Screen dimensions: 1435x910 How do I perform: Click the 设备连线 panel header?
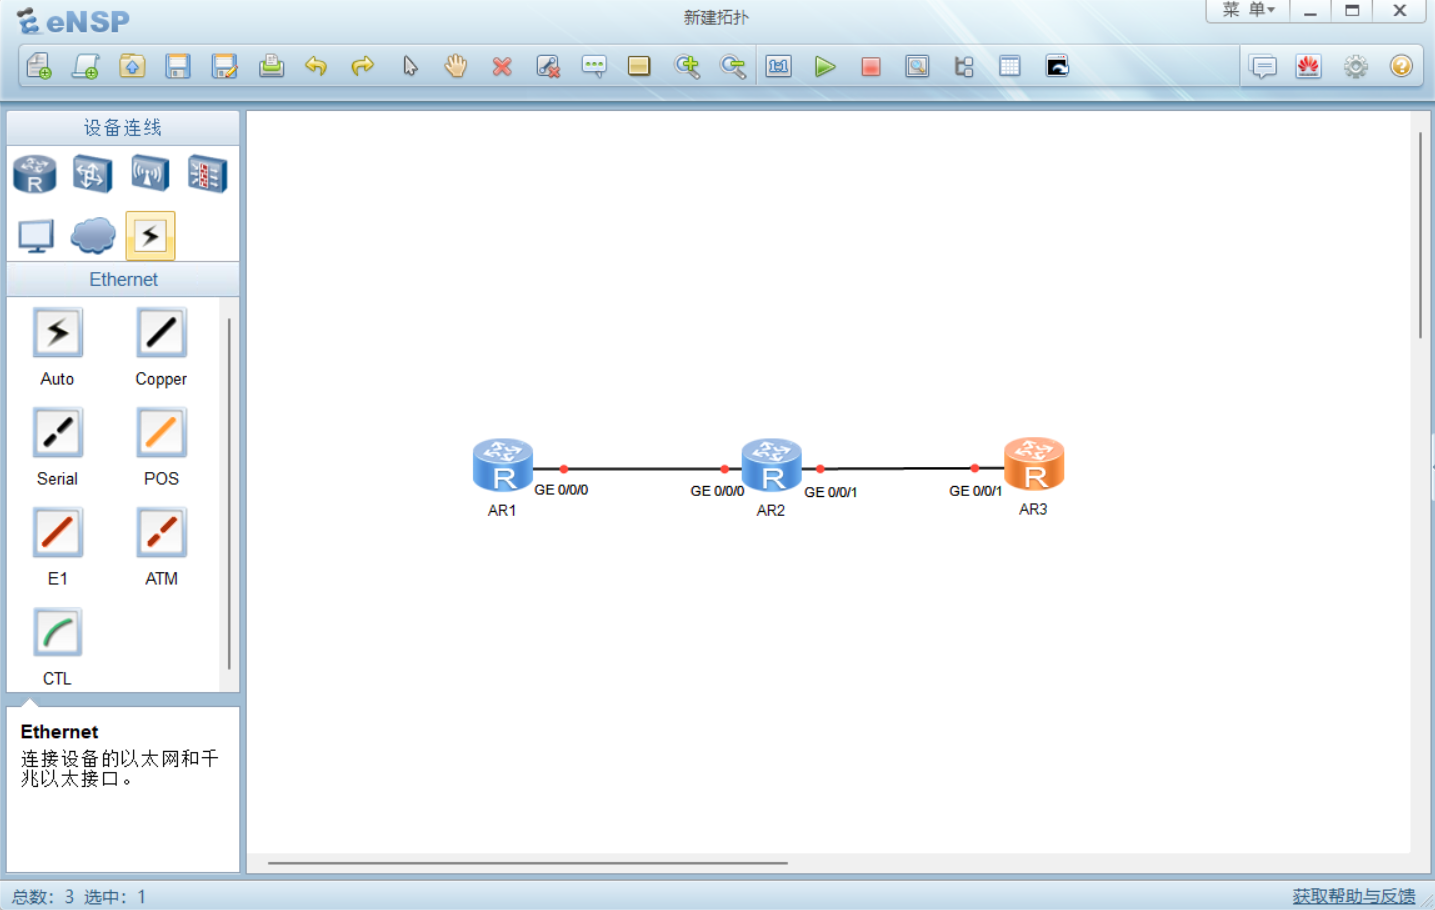(123, 128)
